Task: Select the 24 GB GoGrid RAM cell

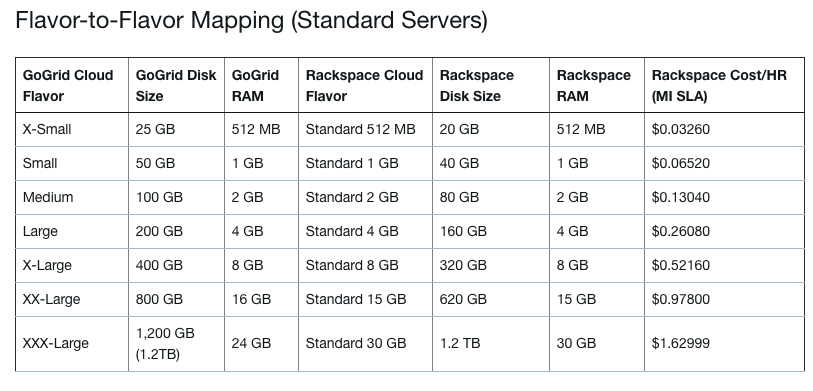Action: tap(261, 344)
